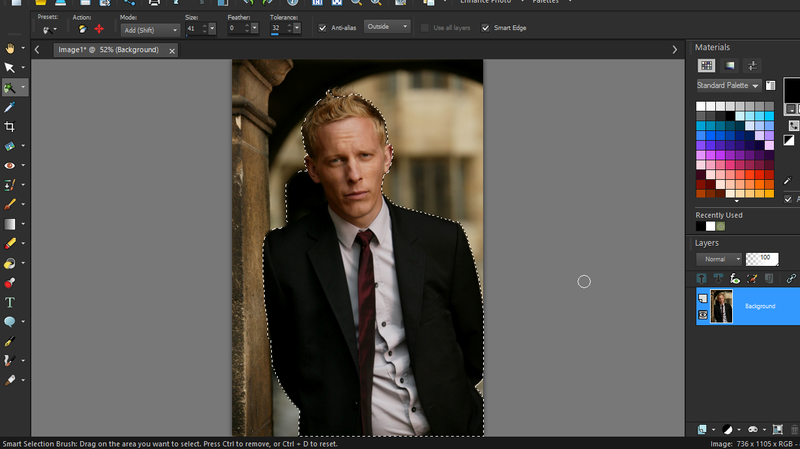Open the New Layer dropdown arrow
800x449 pixels.
(713, 430)
